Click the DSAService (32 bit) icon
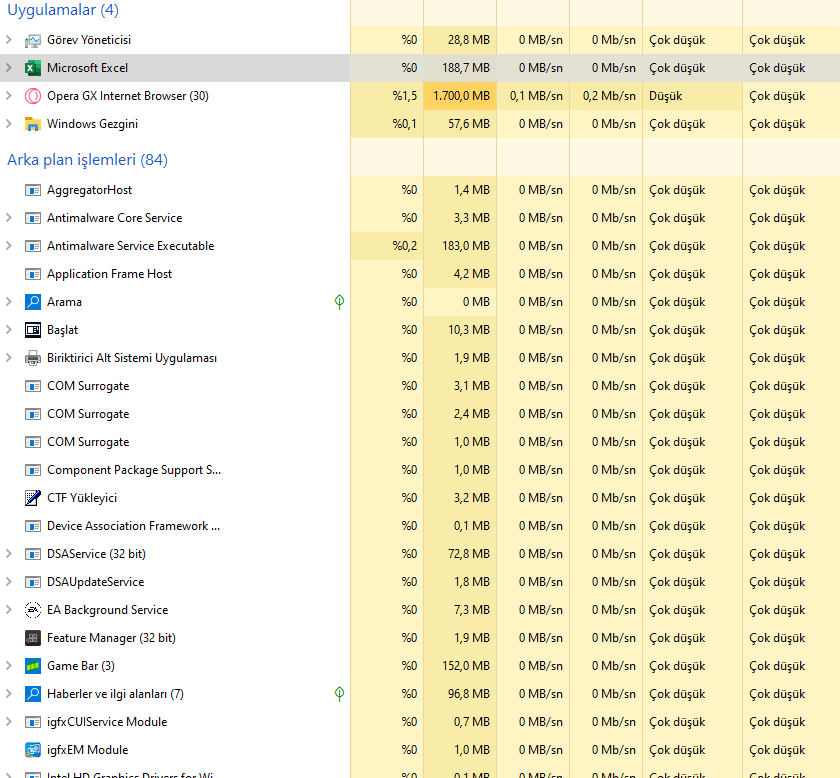This screenshot has height=778, width=840. (33, 553)
